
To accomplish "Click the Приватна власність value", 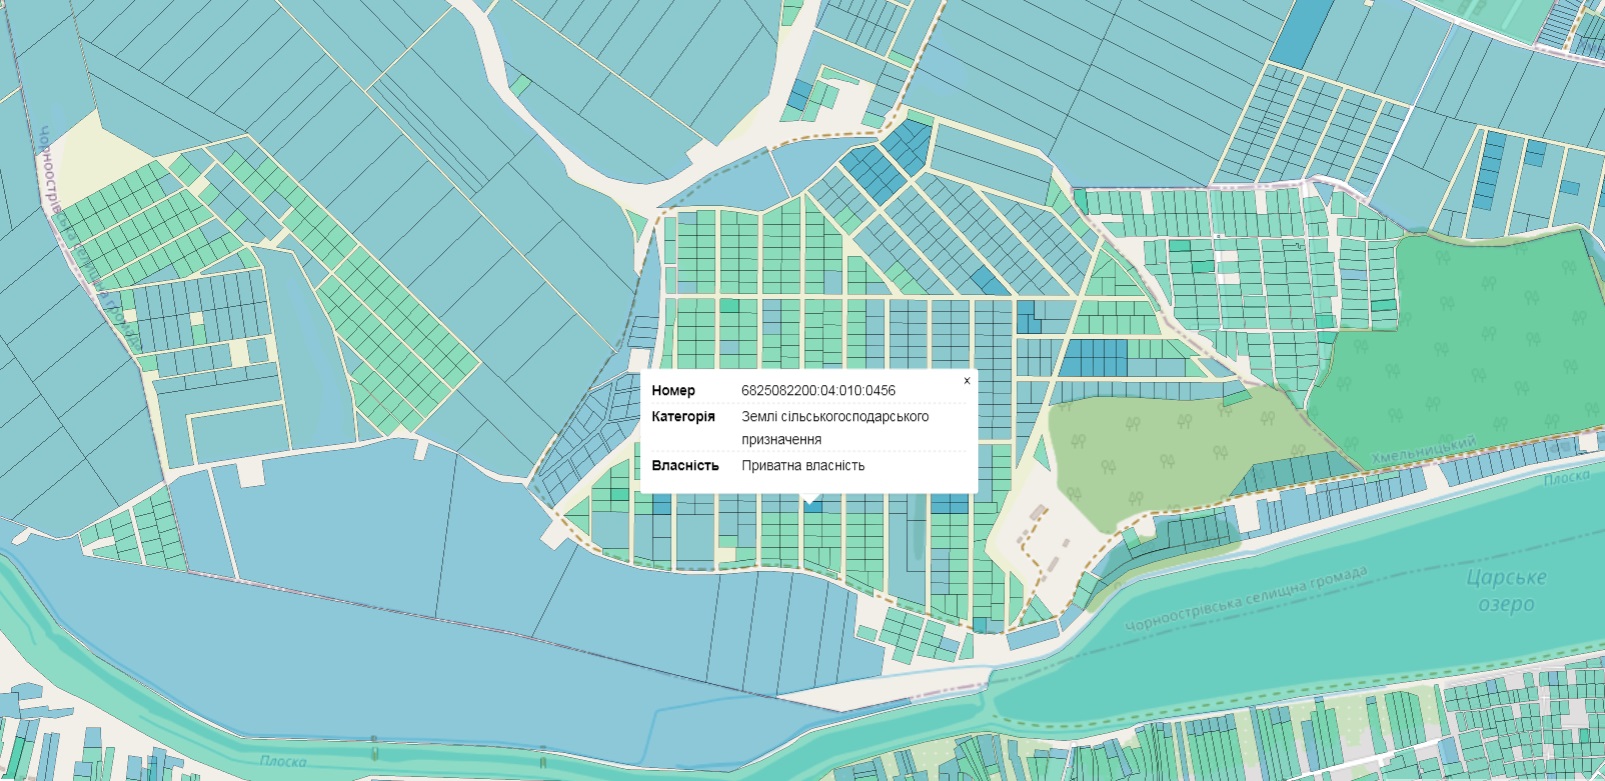I will pyautogui.click(x=803, y=466).
